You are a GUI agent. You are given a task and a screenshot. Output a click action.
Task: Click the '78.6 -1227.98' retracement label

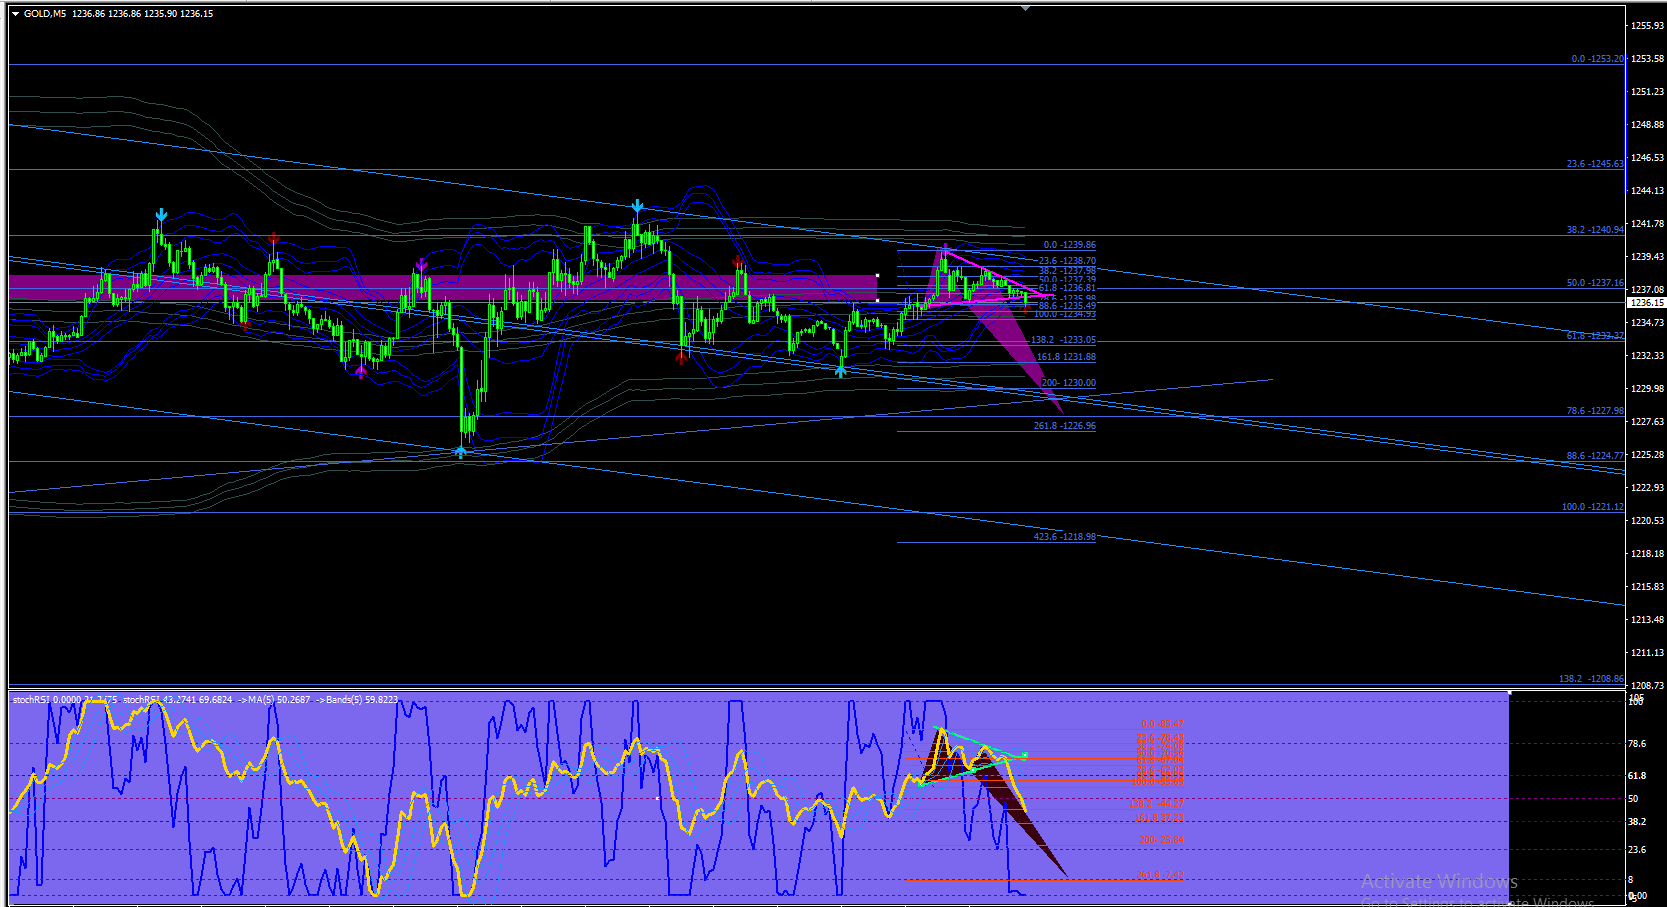(x=1595, y=411)
